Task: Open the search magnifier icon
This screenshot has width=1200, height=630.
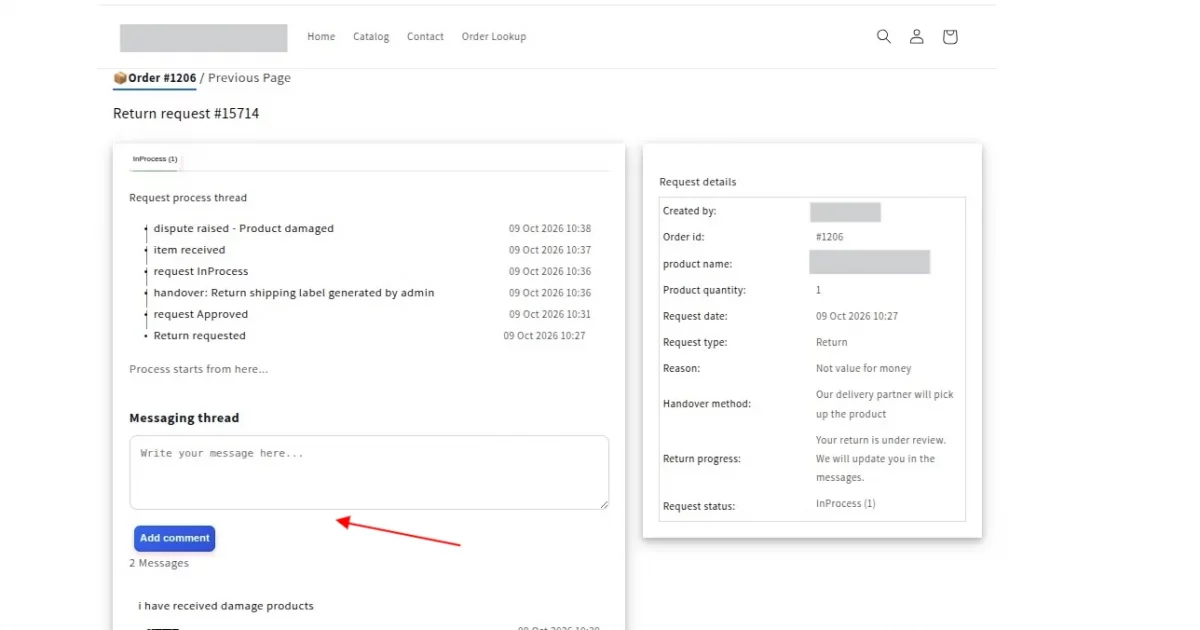Action: pos(883,36)
